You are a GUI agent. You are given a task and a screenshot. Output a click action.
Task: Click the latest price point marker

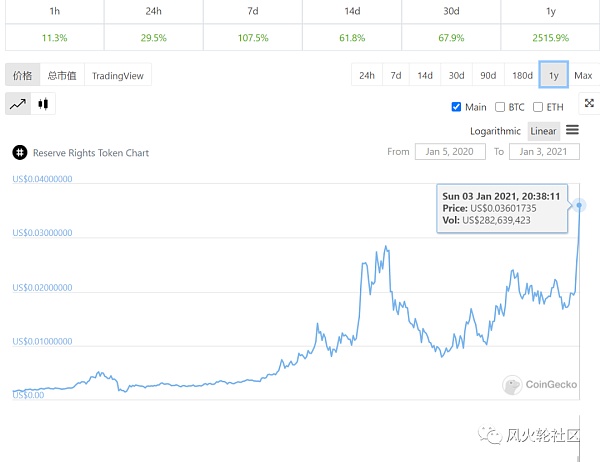click(x=579, y=205)
